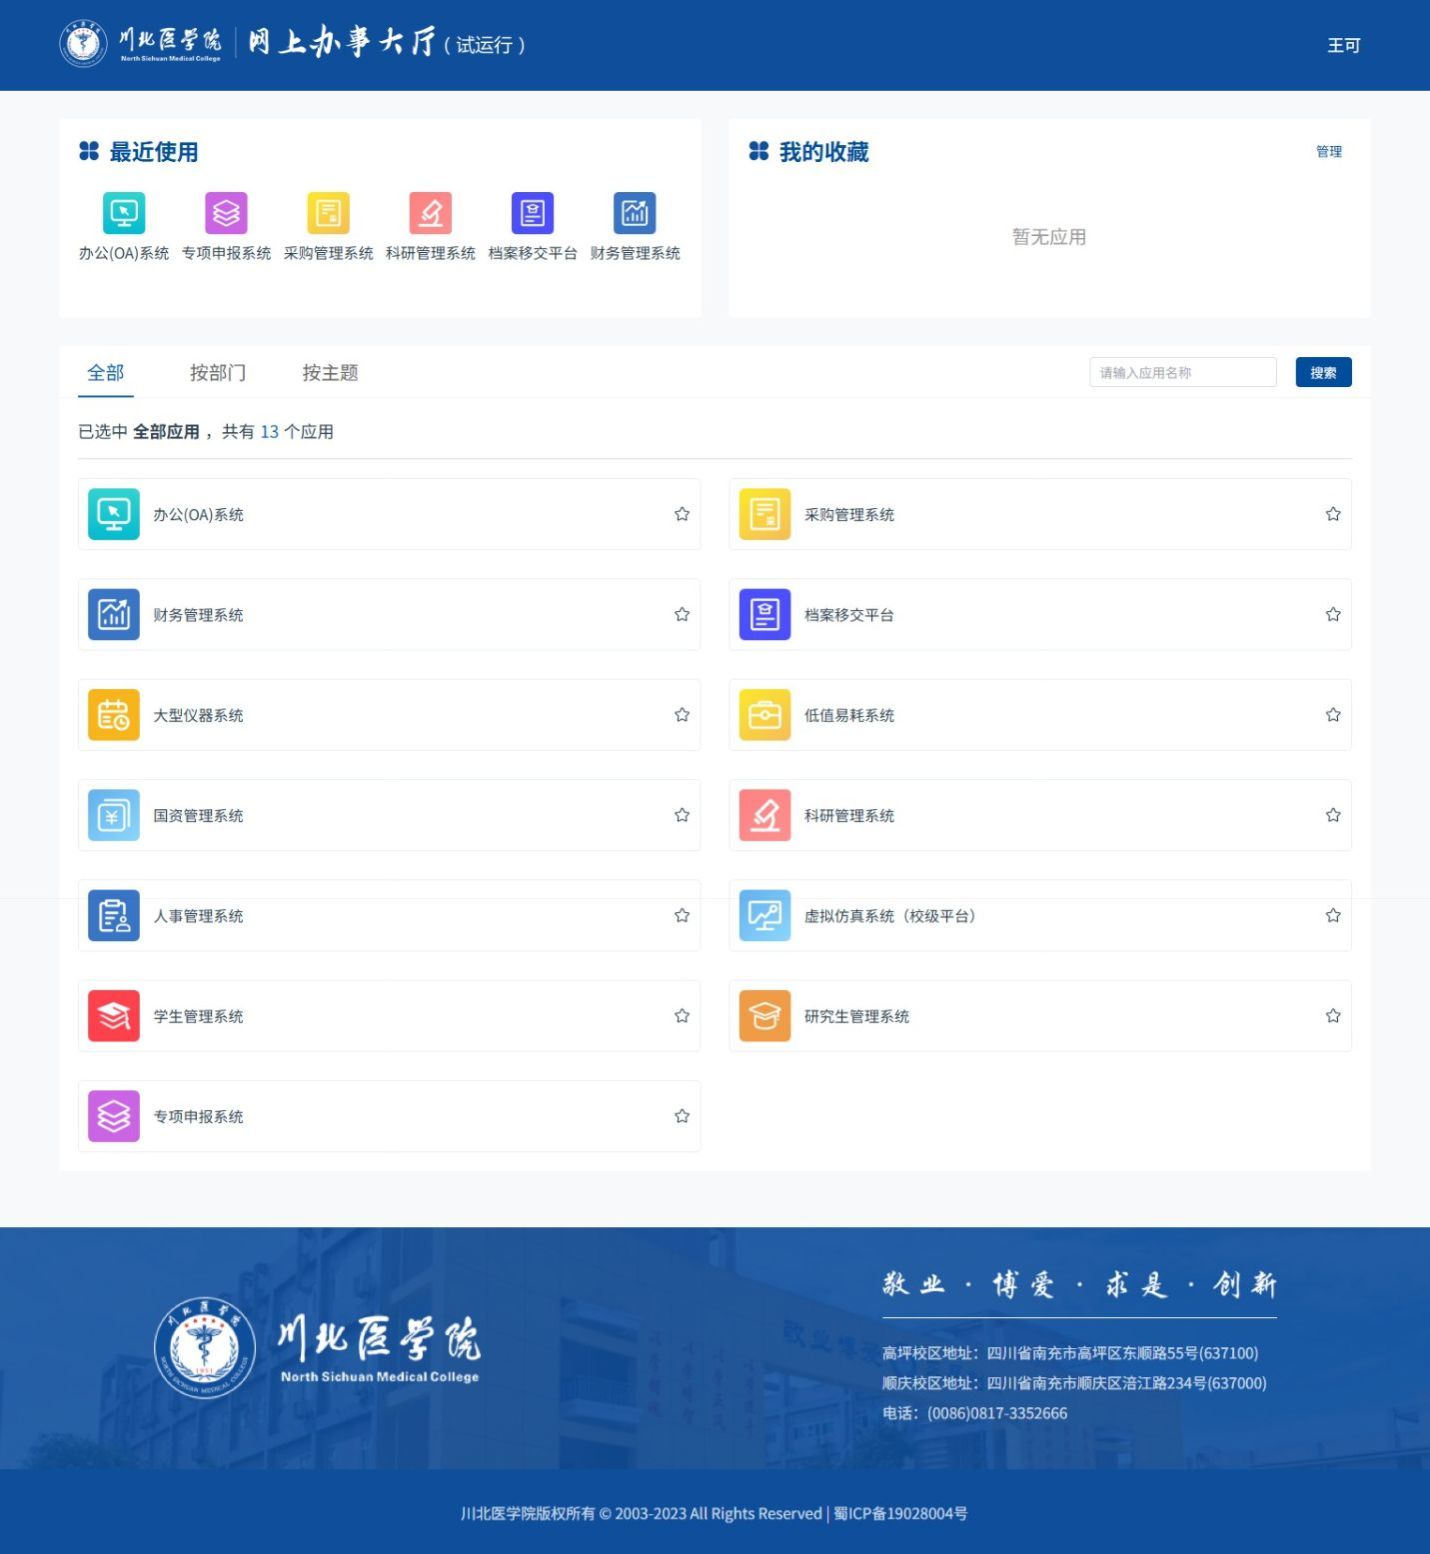Click the 研究生管理系统 orange icon
Image resolution: width=1430 pixels, height=1554 pixels.
click(x=765, y=1016)
